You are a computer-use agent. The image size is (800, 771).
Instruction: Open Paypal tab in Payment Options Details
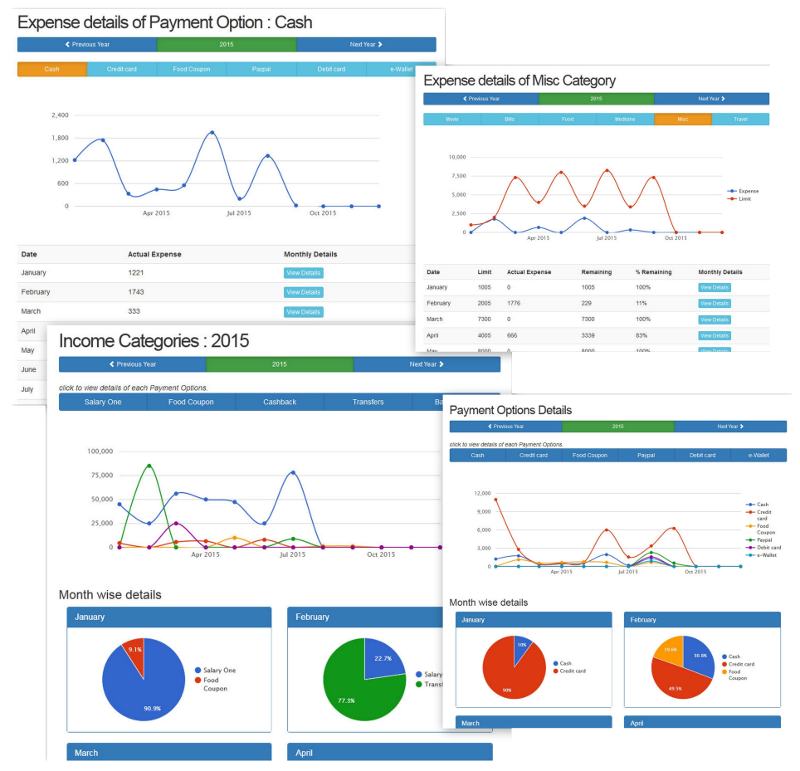pyautogui.click(x=646, y=455)
